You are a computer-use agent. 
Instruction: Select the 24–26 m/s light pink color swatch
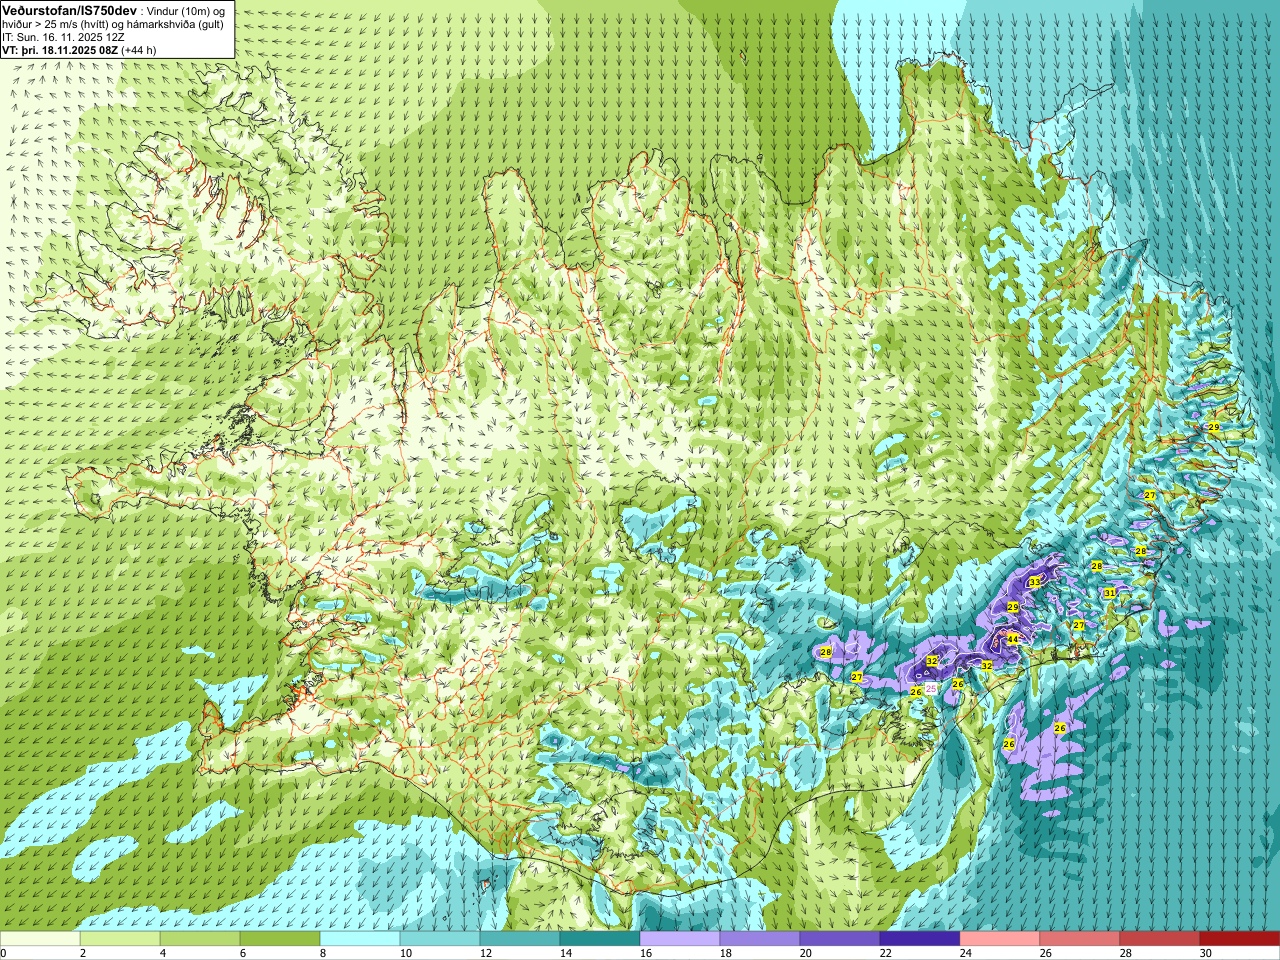coord(1000,939)
